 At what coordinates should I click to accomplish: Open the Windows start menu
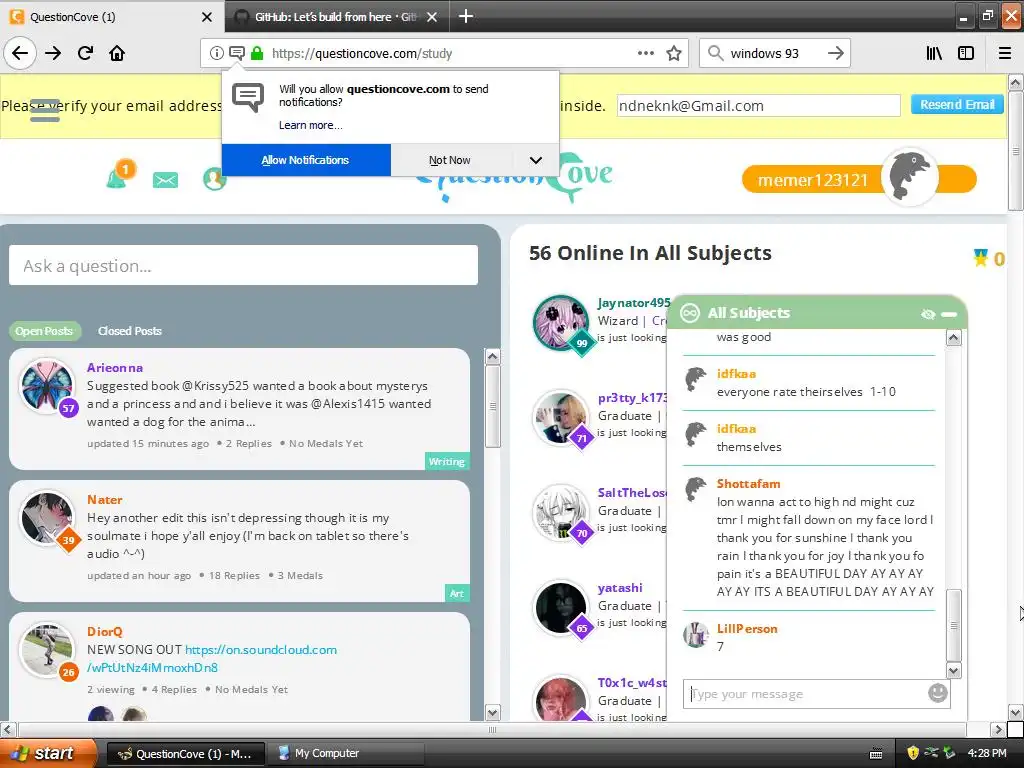(x=47, y=753)
